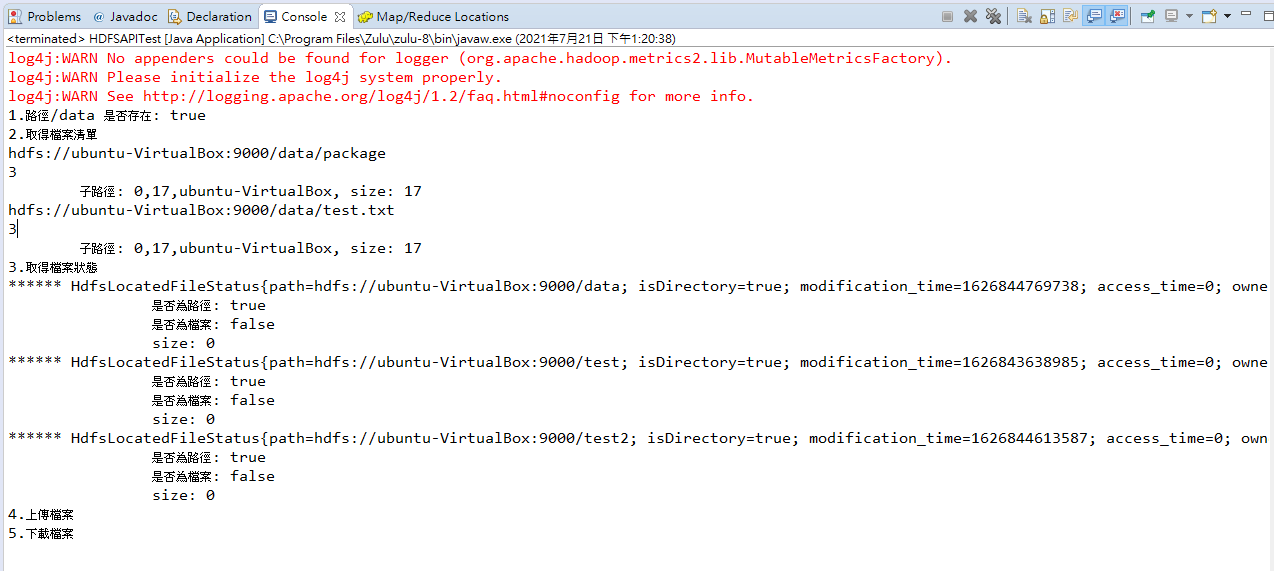This screenshot has width=1274, height=571.
Task: Click the Terminate (stop) console button
Action: point(947,16)
